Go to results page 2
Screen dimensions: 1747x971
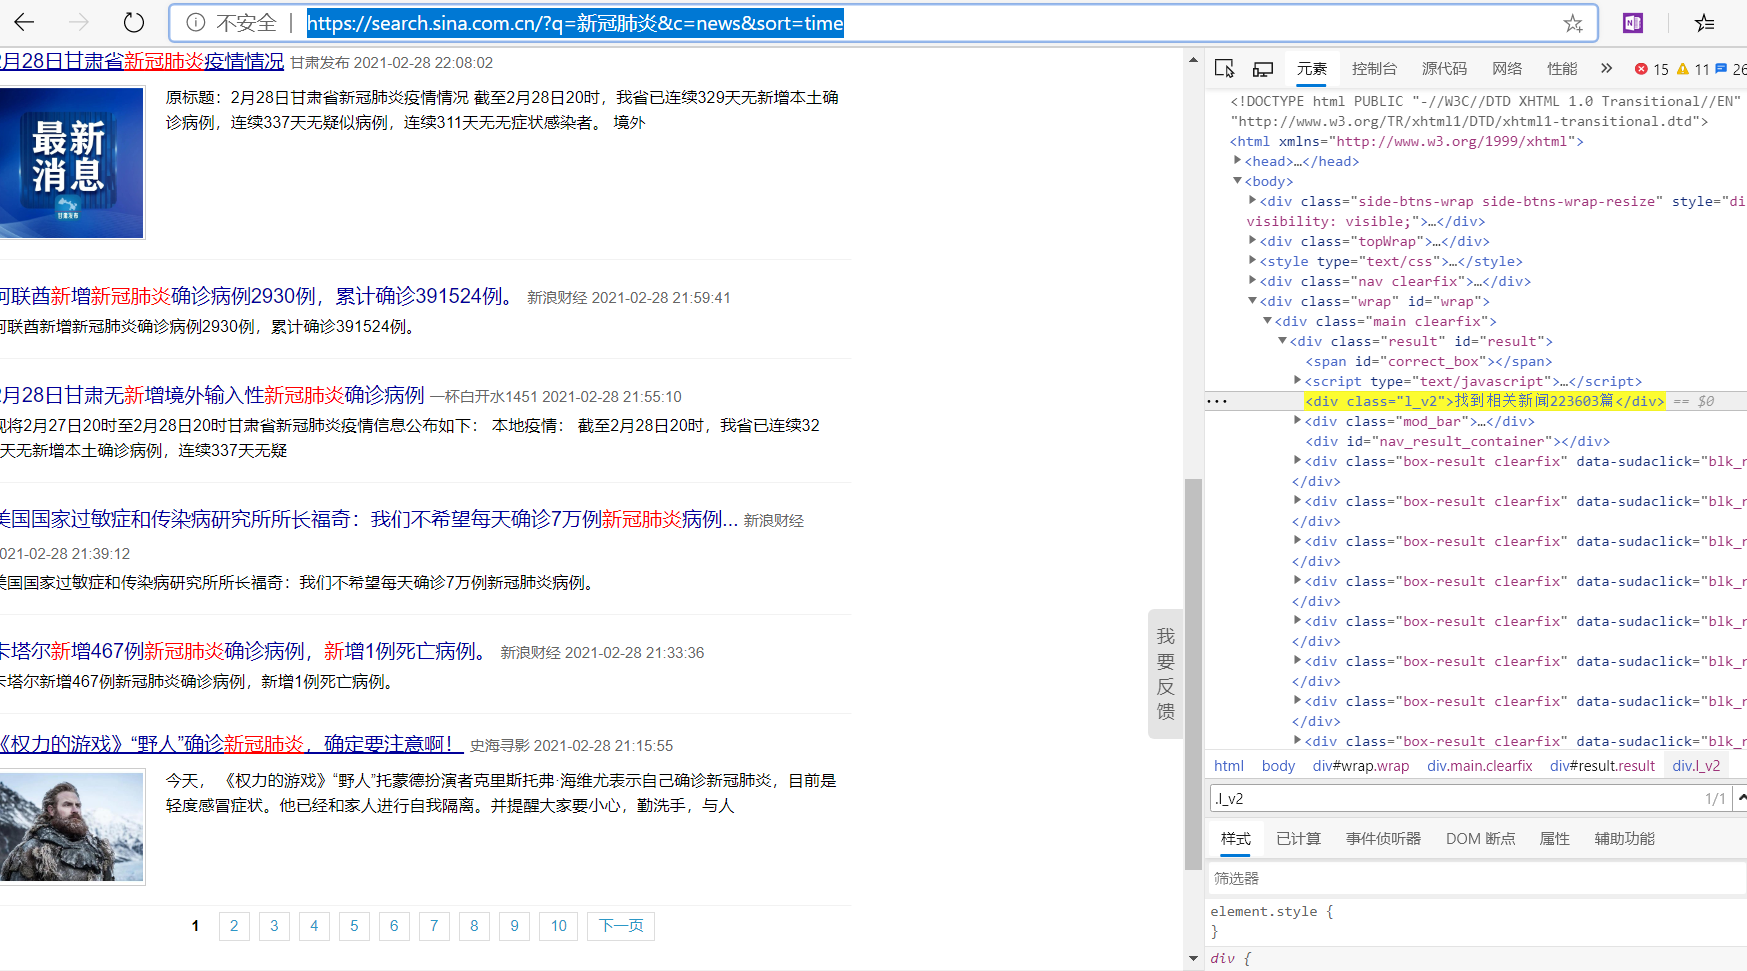pos(234,926)
